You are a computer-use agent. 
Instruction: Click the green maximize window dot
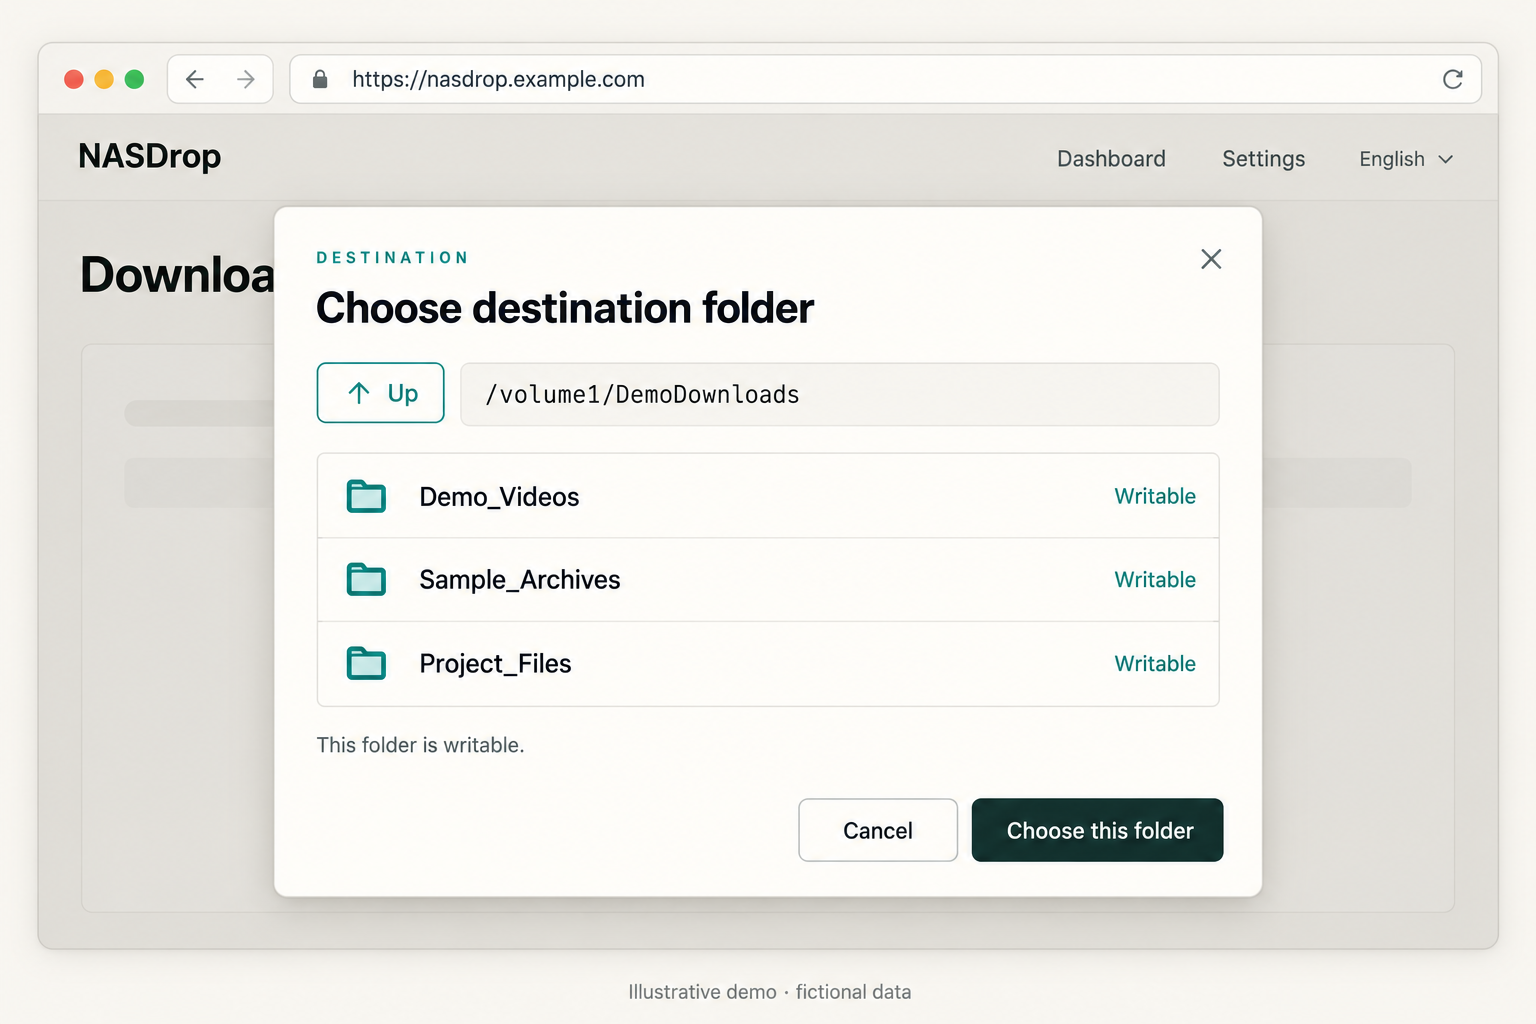pos(134,79)
